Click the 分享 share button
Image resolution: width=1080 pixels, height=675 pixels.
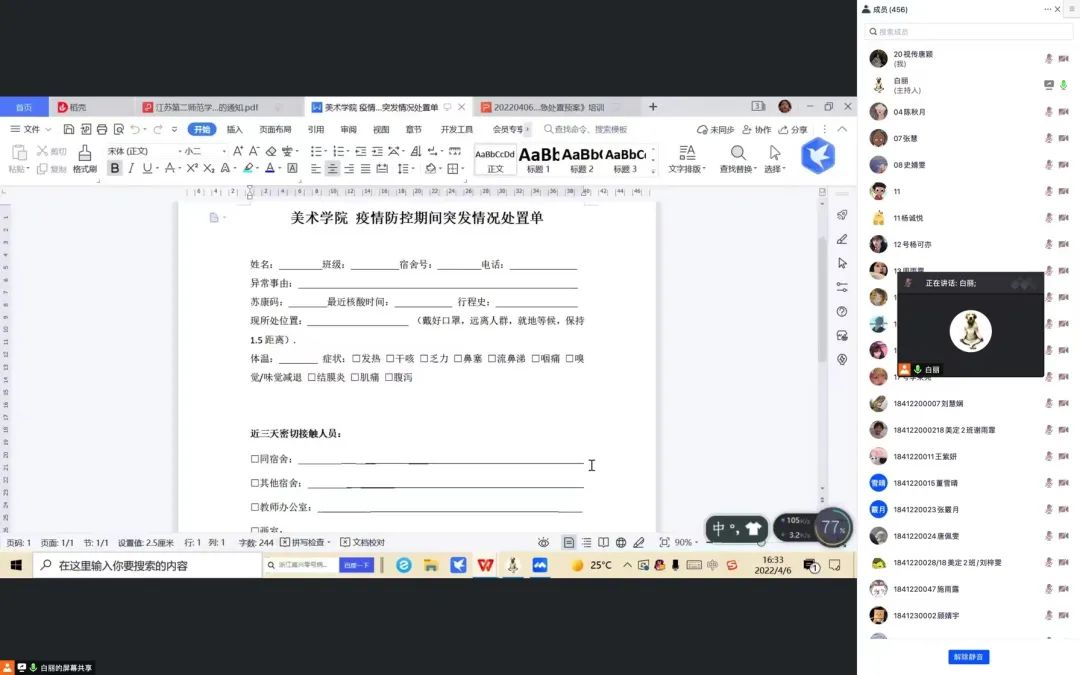(x=793, y=130)
